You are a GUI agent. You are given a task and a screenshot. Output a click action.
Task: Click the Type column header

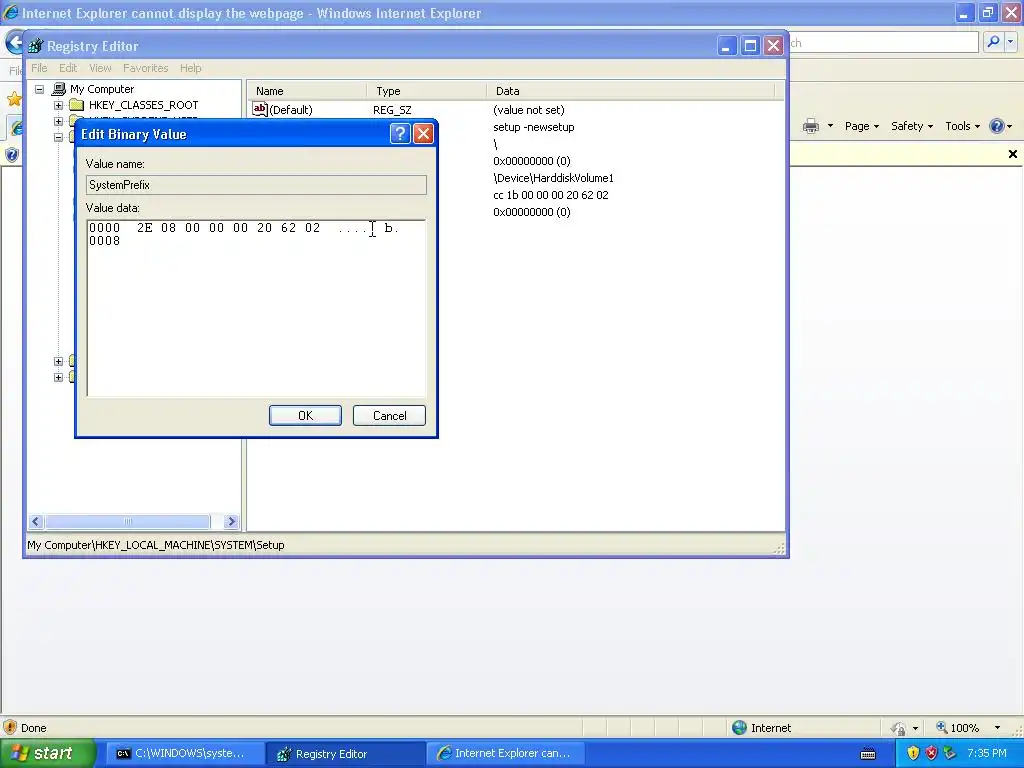click(426, 91)
